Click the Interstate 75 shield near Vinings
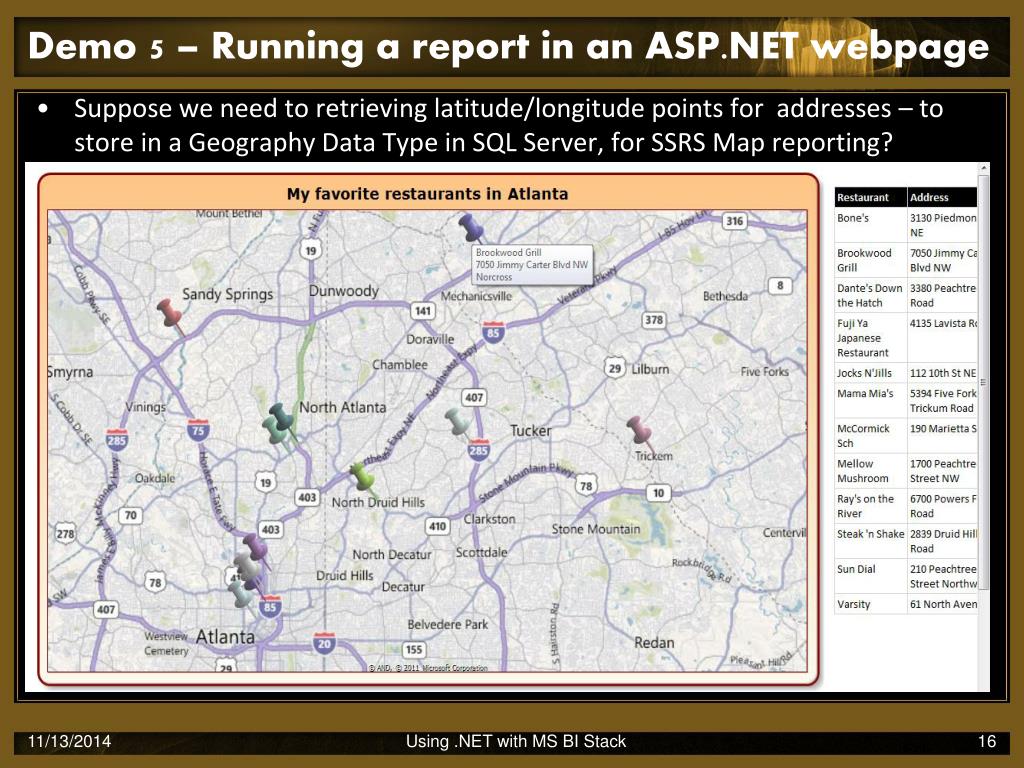This screenshot has width=1024, height=768. tap(198, 430)
